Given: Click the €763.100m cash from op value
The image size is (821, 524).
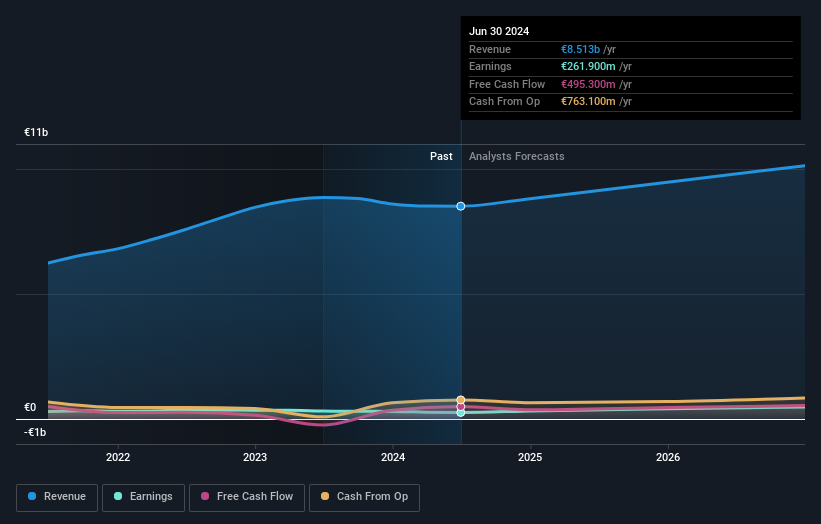Looking at the screenshot, I should 589,102.
